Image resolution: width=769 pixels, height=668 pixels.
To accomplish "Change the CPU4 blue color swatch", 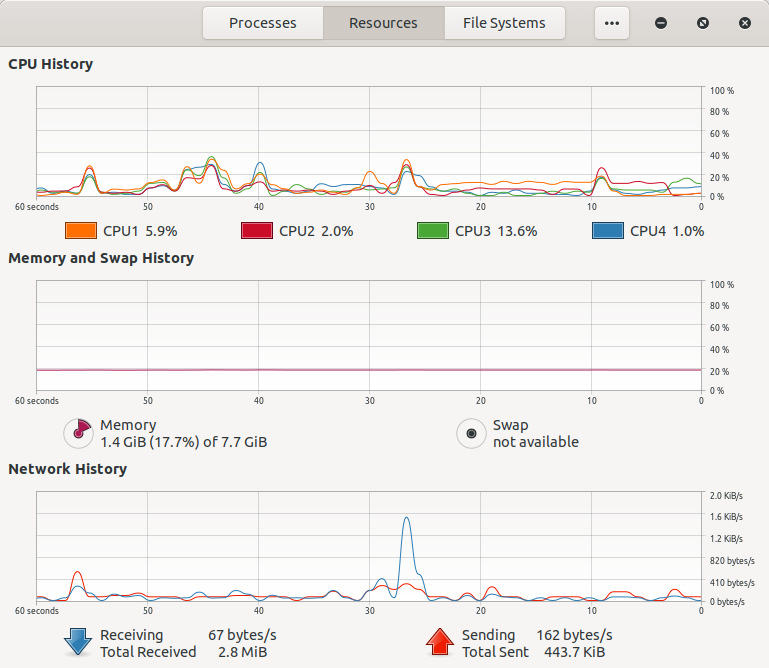I will pyautogui.click(x=608, y=231).
